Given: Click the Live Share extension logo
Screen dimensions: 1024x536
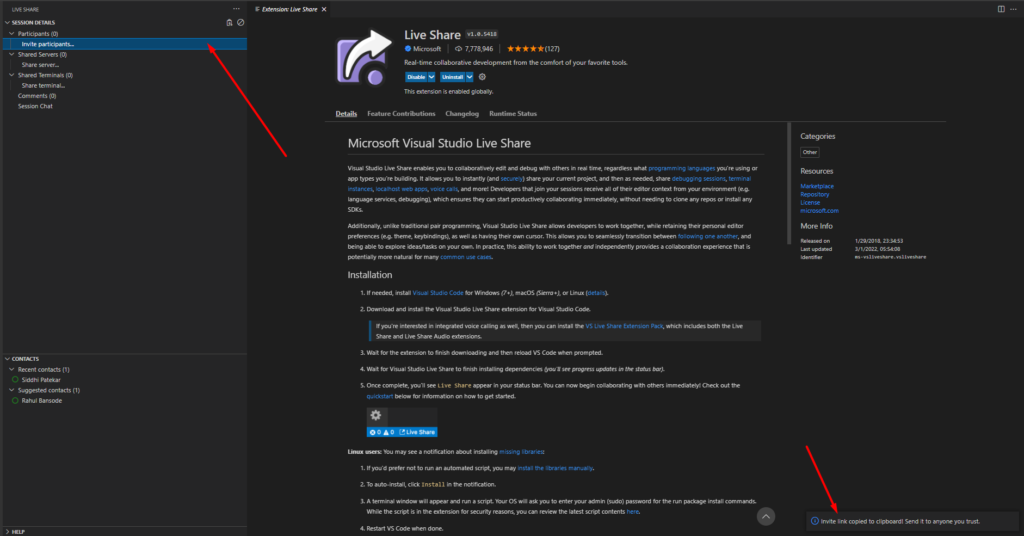Looking at the screenshot, I should click(364, 58).
